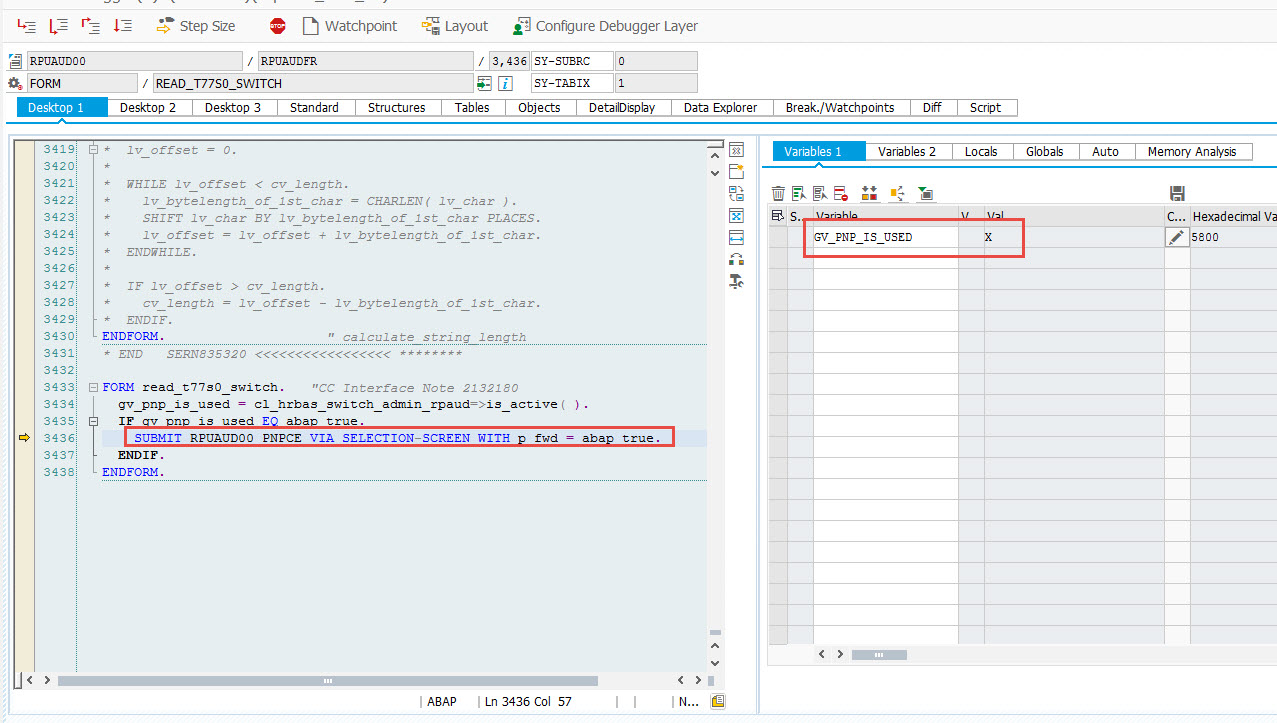This screenshot has width=1277, height=723.
Task: Switch to Desktop 1 tab
Action: pyautogui.click(x=62, y=107)
